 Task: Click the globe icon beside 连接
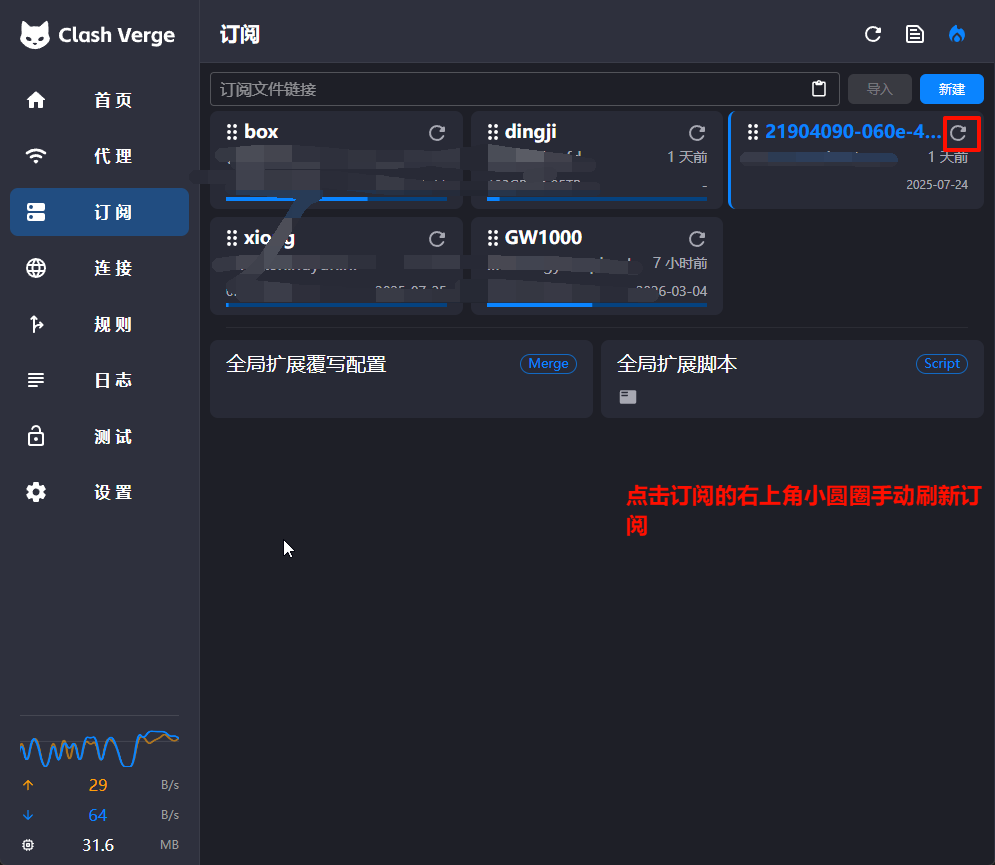(x=36, y=268)
